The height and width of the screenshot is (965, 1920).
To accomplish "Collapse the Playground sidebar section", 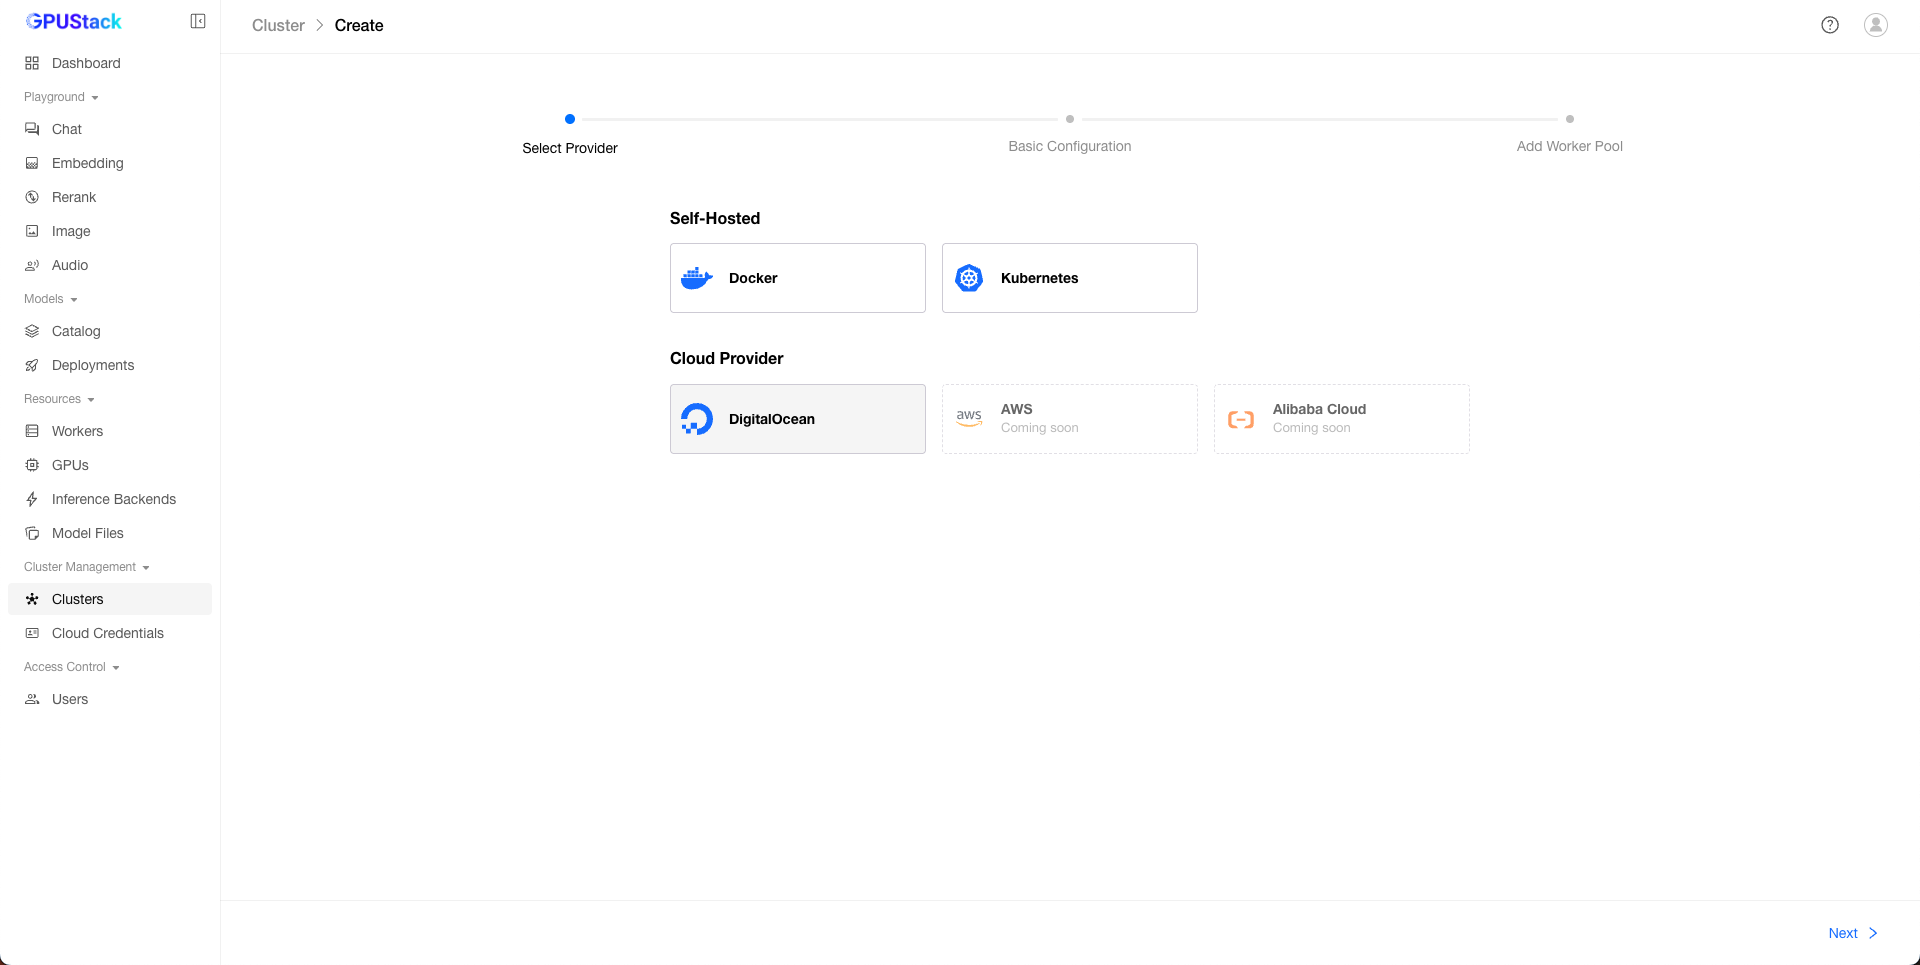I will (61, 97).
